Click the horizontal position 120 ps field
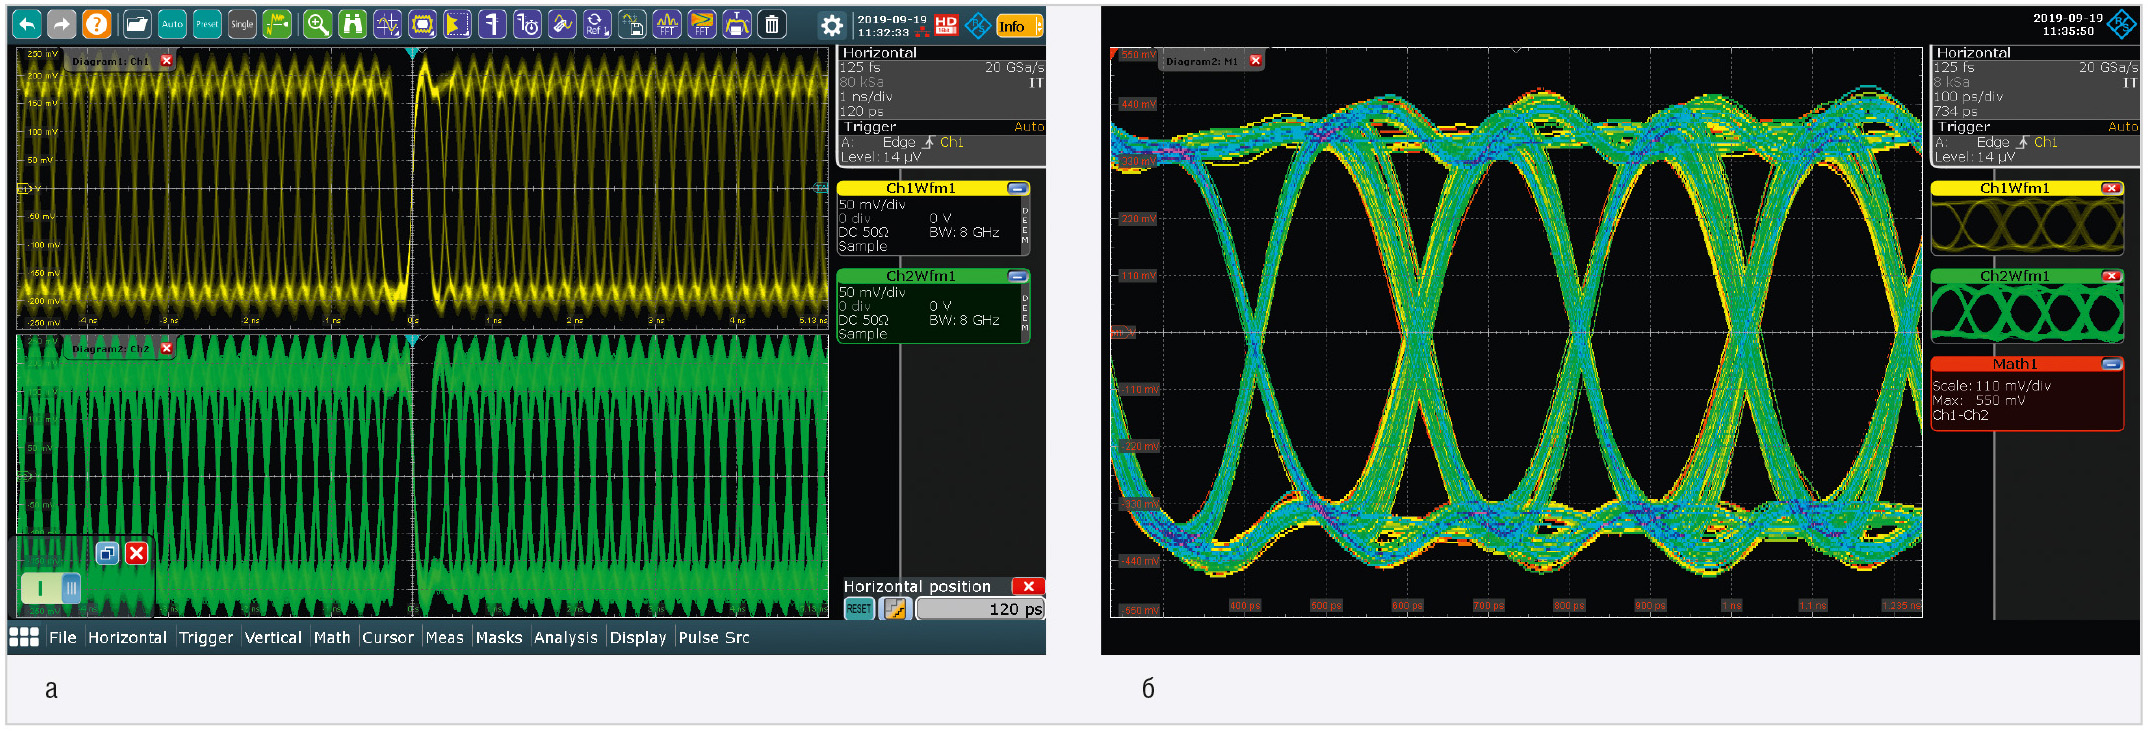The width and height of the screenshot is (2148, 731). [x=980, y=609]
